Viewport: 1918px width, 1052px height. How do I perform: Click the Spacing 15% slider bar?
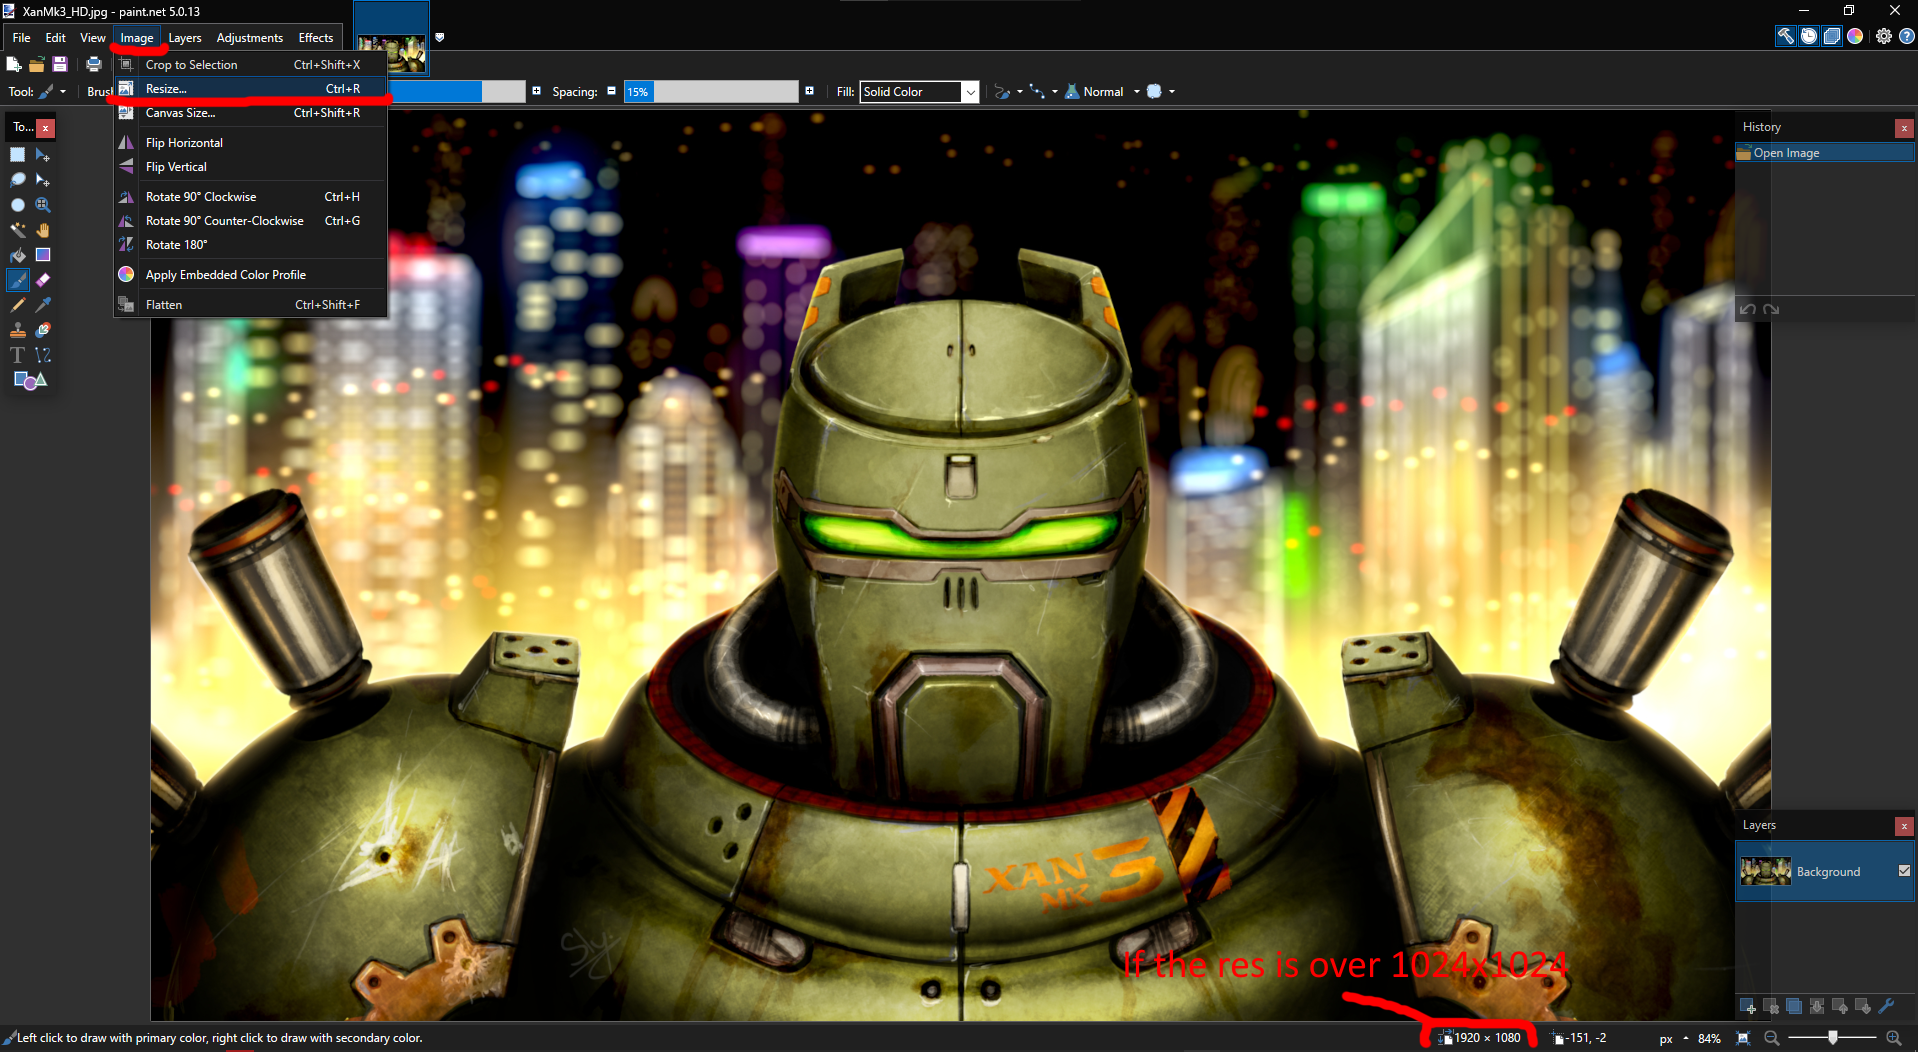[x=711, y=92]
